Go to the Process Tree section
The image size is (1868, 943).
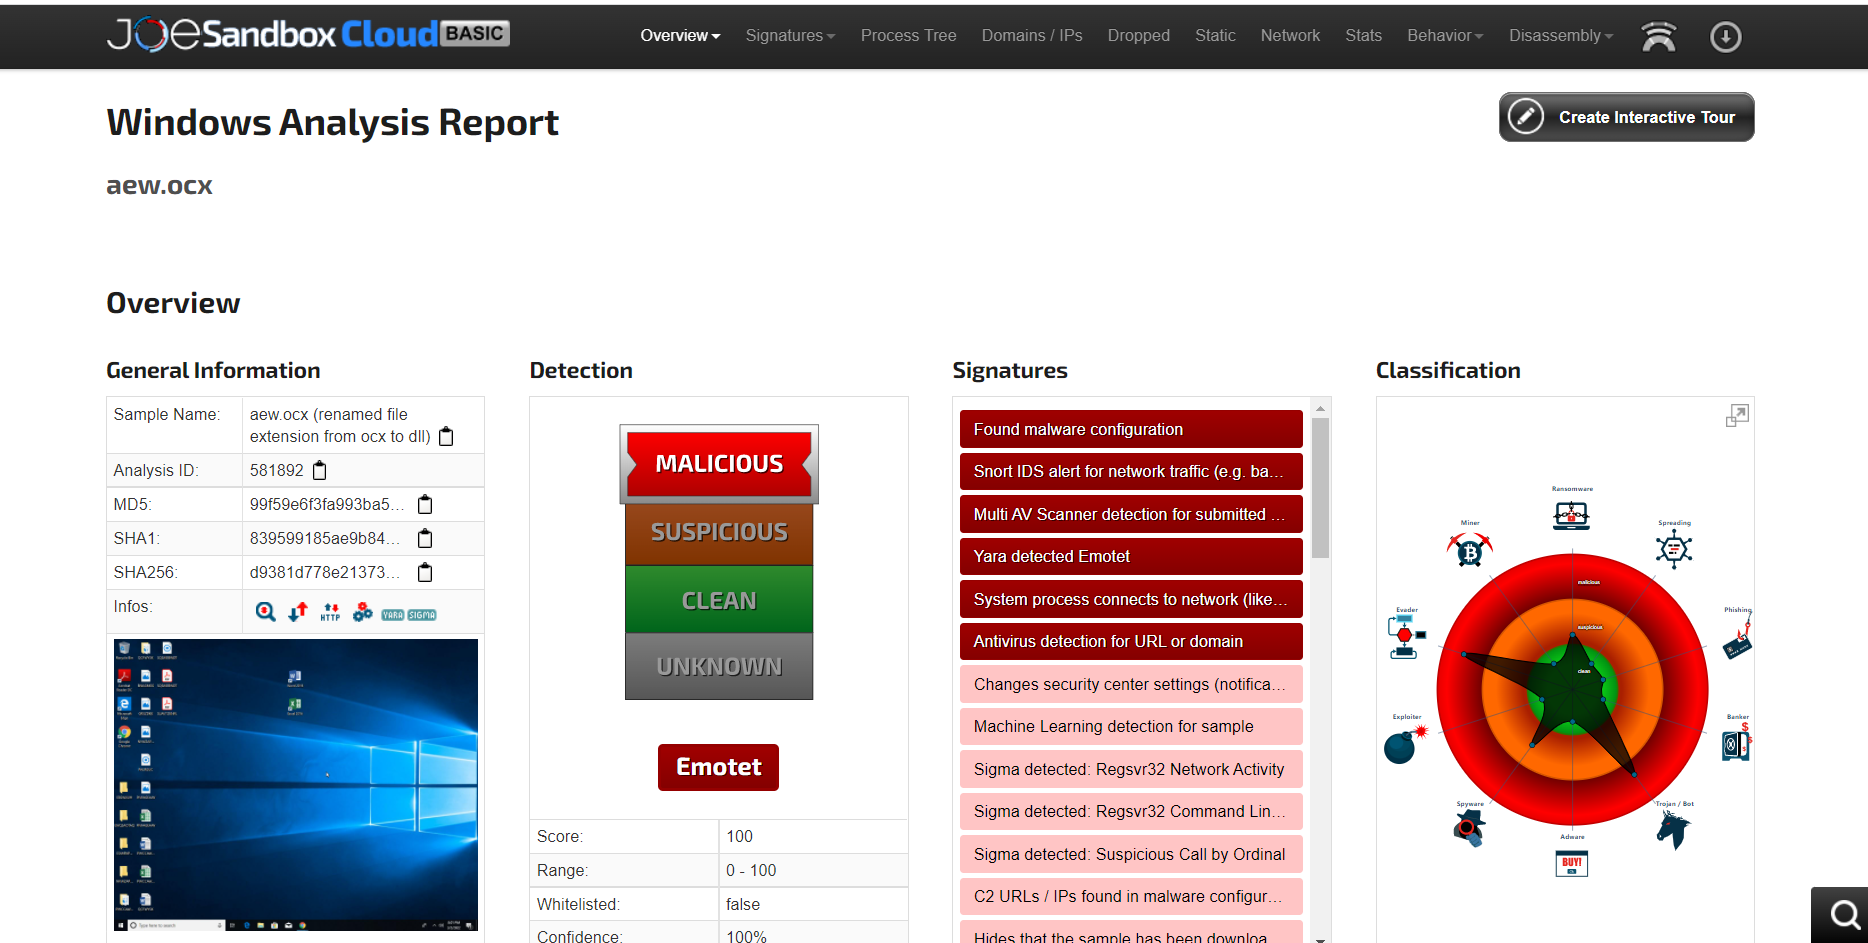point(908,36)
